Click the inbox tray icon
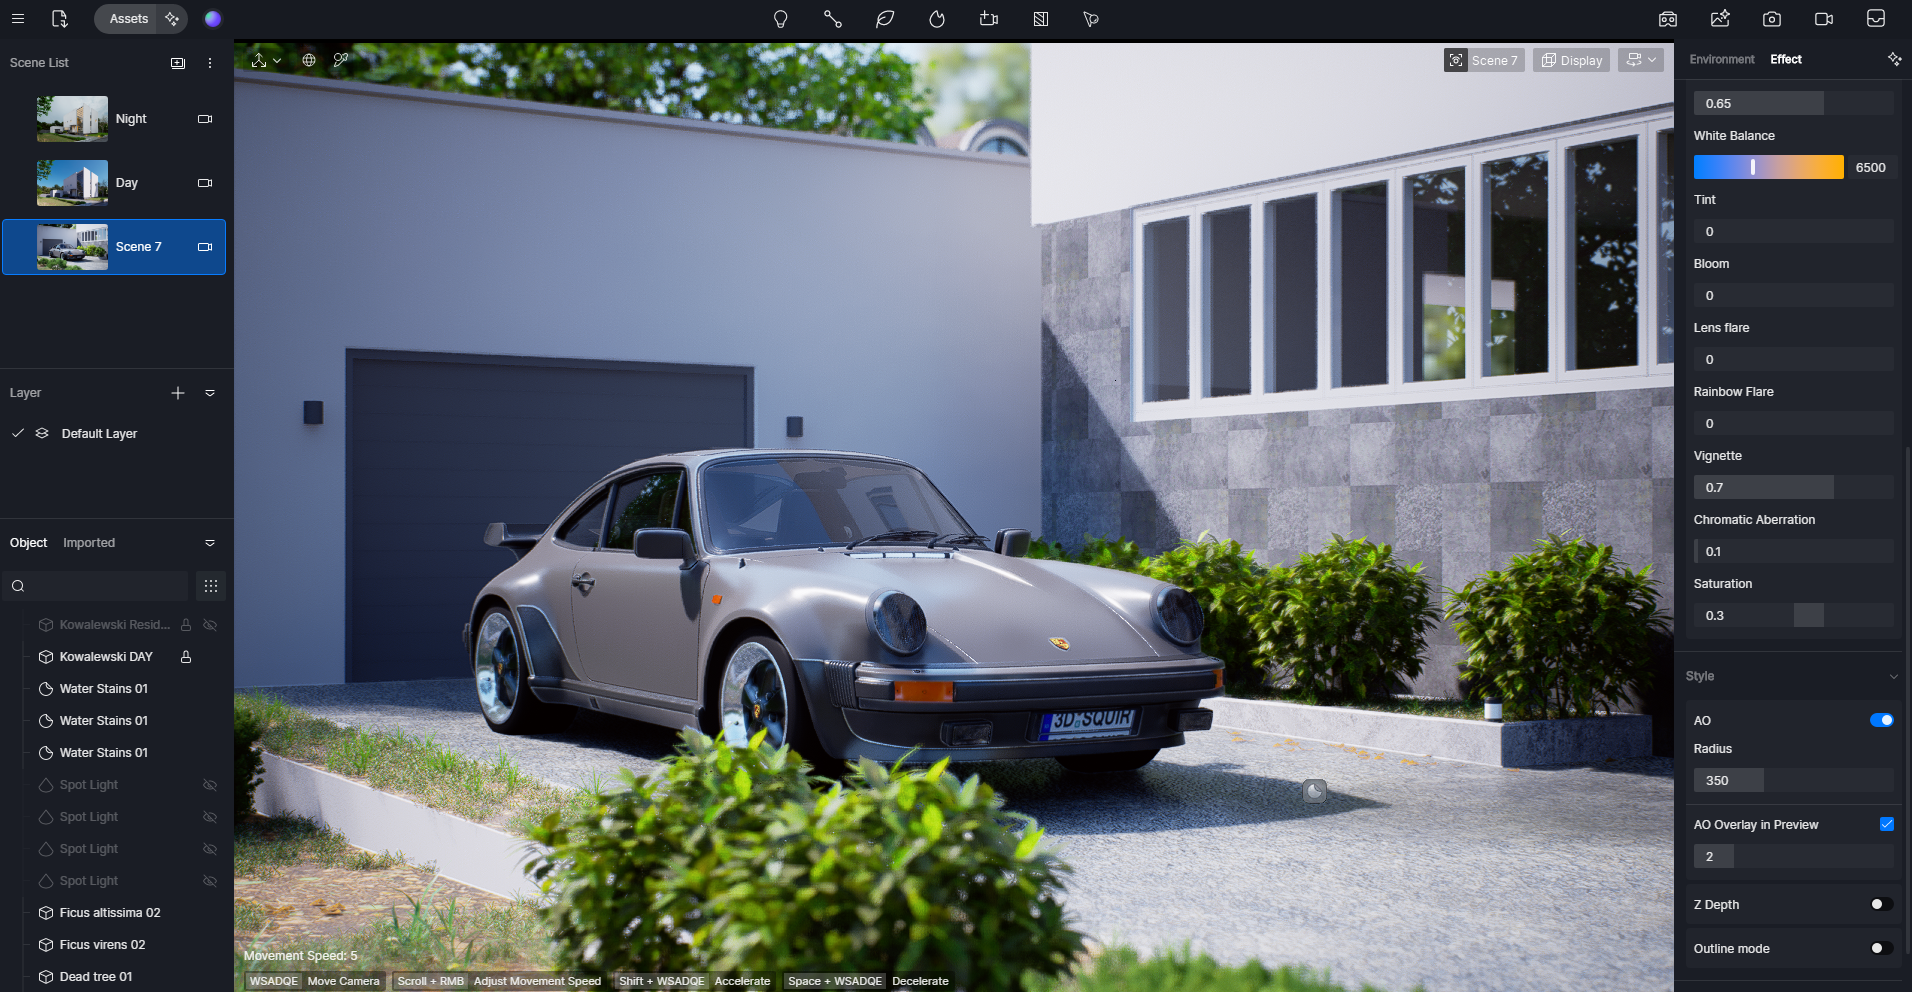Viewport: 1912px width, 992px height. point(1876,19)
